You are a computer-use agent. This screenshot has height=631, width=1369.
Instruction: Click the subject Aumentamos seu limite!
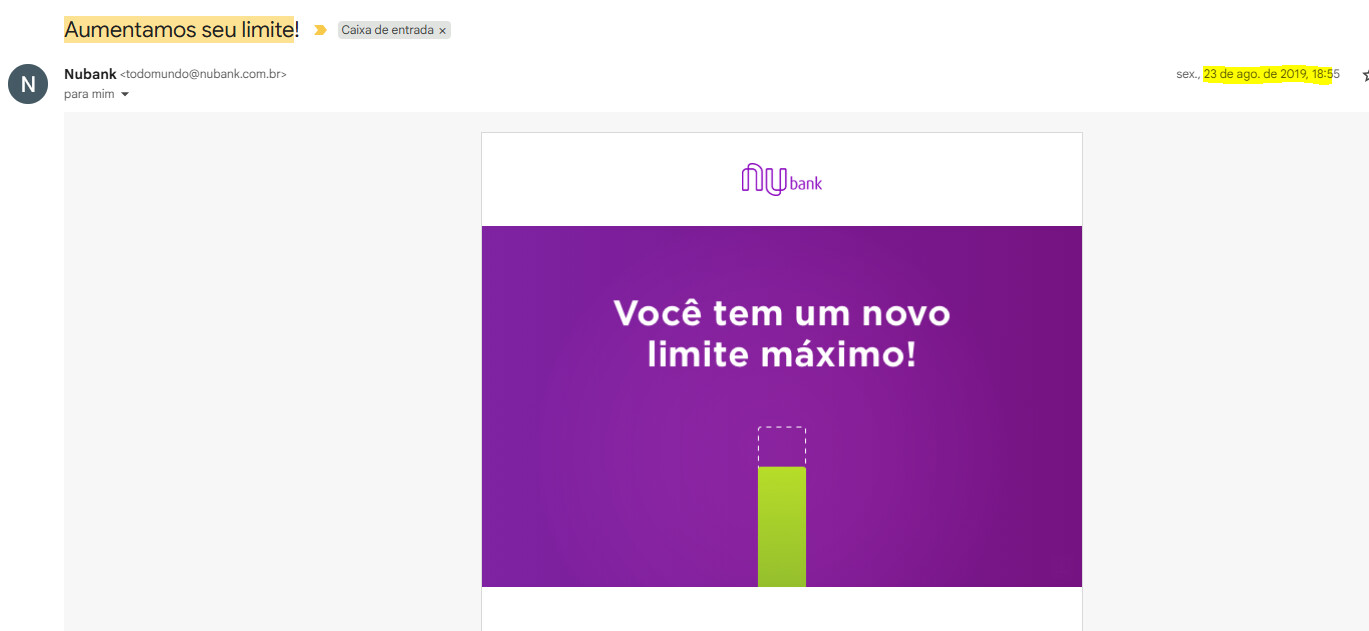tap(181, 30)
